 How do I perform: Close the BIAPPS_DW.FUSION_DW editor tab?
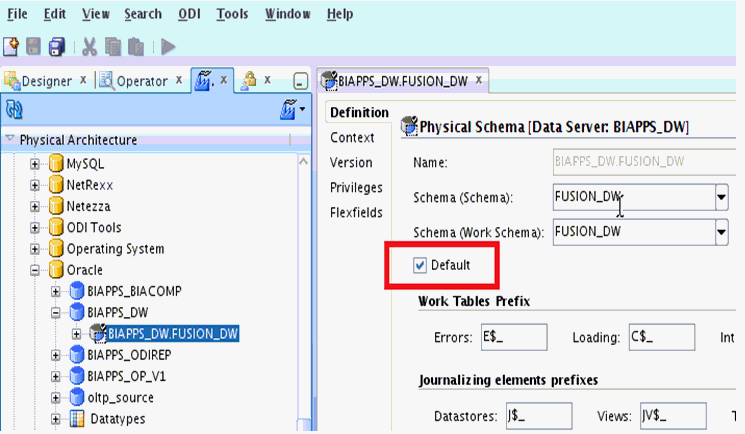click(479, 80)
